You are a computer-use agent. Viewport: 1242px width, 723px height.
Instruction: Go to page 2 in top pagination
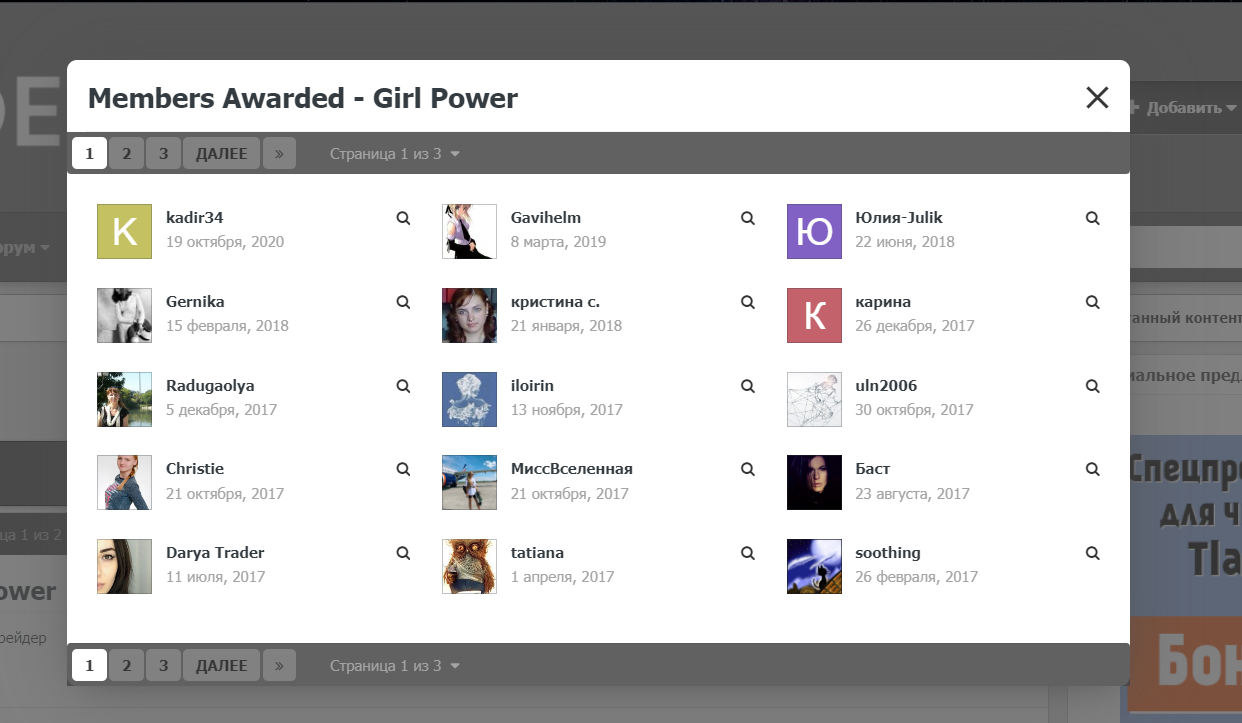126,154
